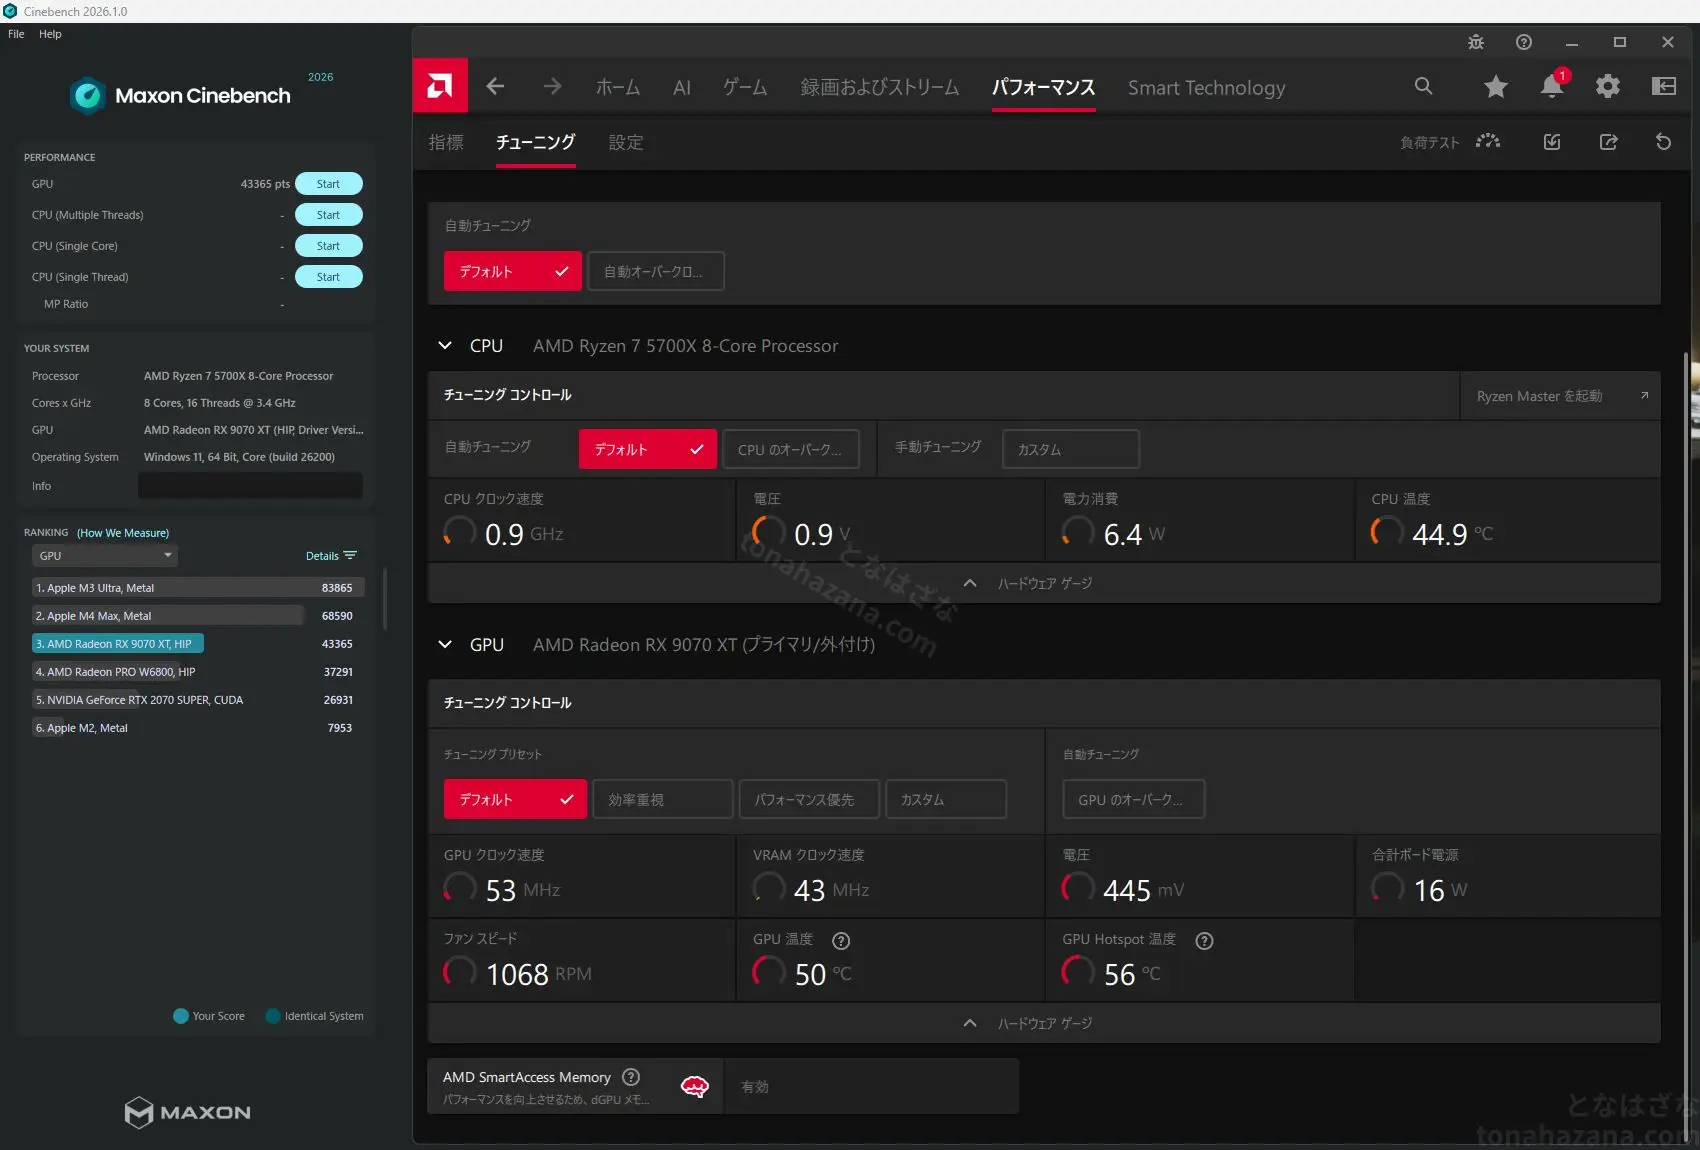The width and height of the screenshot is (1700, 1150).
Task: Open the GPU ranking dropdown in Cinebench
Action: 105,555
